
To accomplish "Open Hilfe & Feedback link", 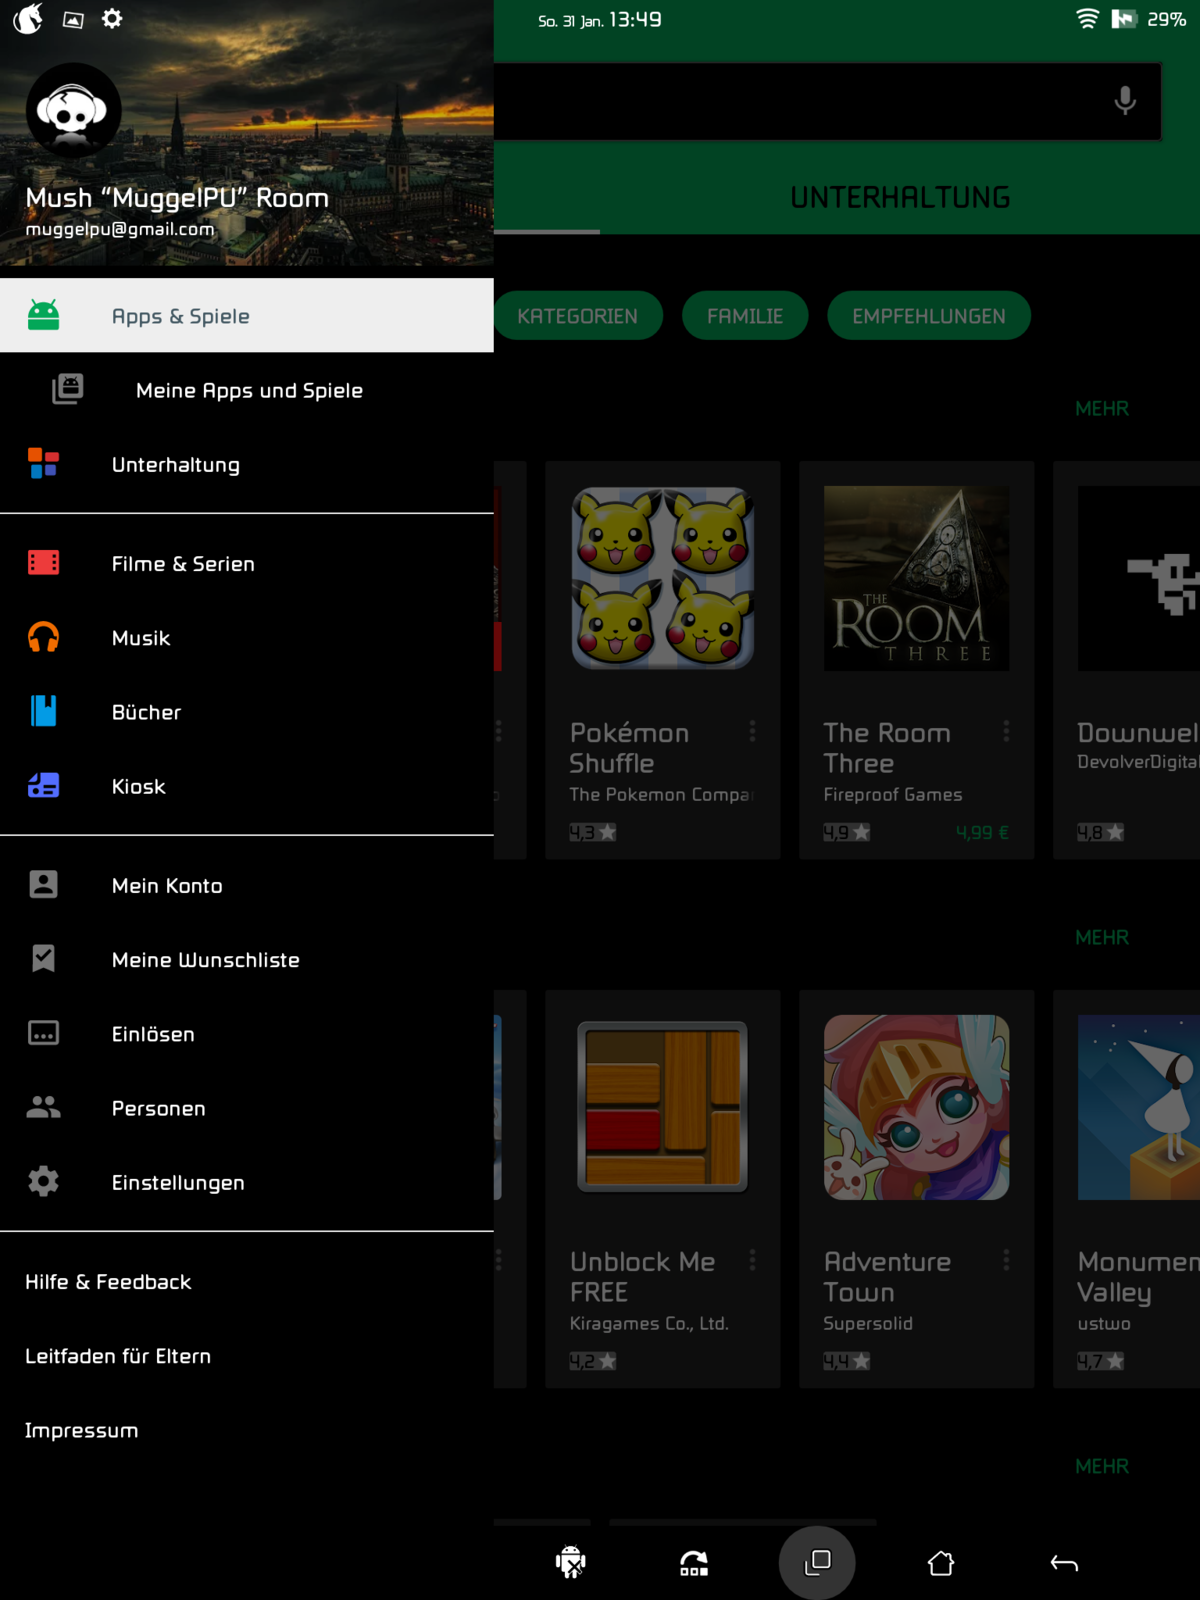I will tap(108, 1282).
